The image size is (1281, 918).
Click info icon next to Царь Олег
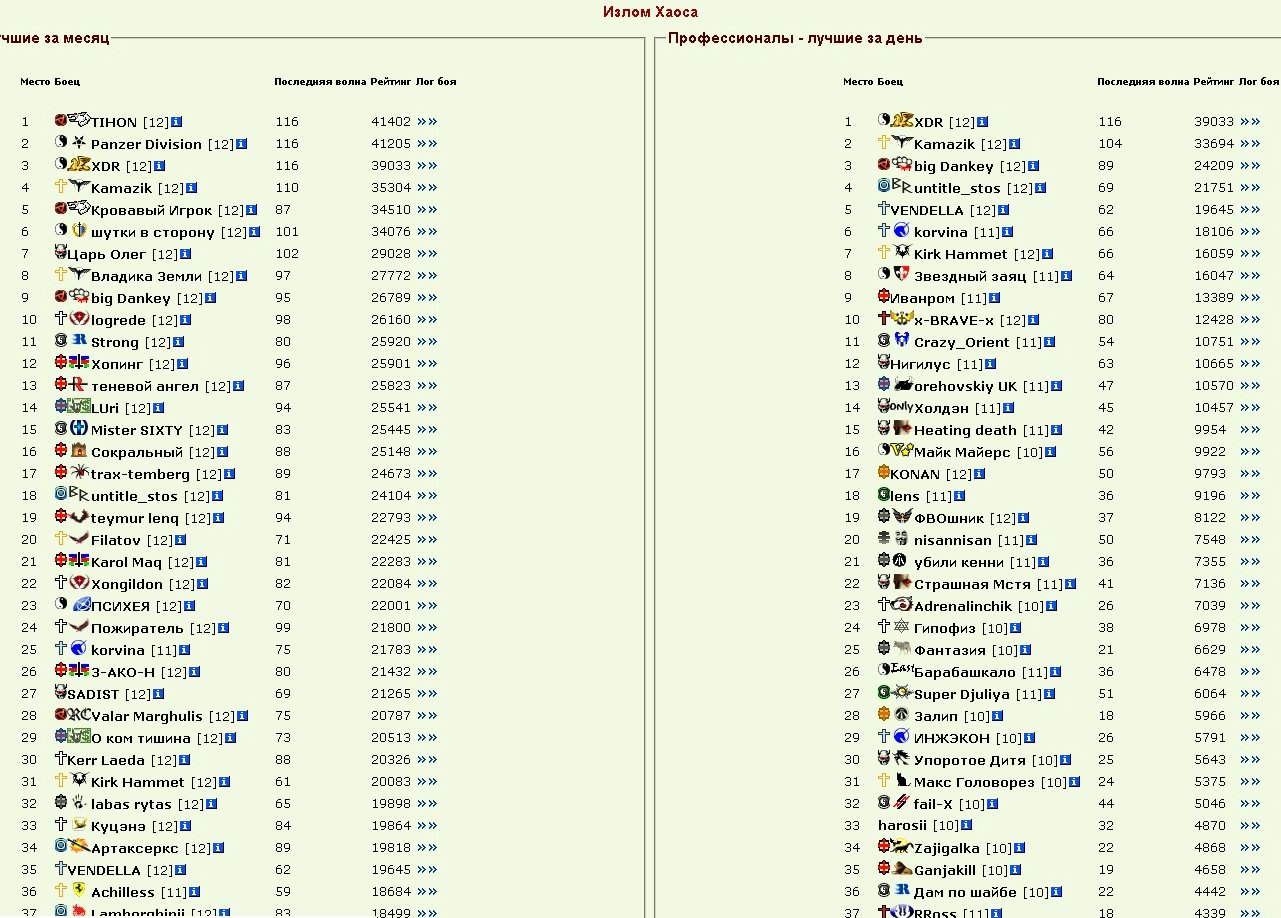[186, 254]
